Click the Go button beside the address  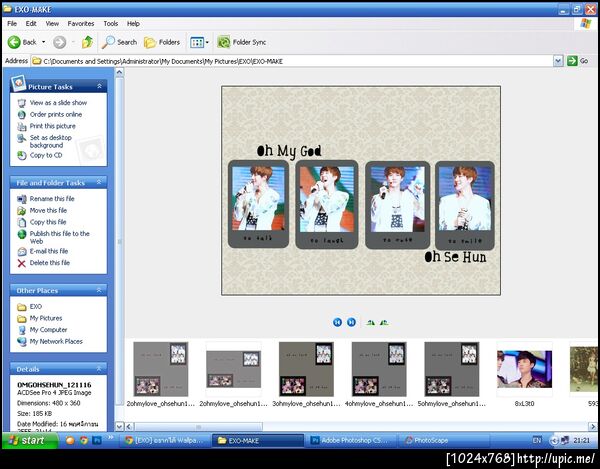coord(577,61)
